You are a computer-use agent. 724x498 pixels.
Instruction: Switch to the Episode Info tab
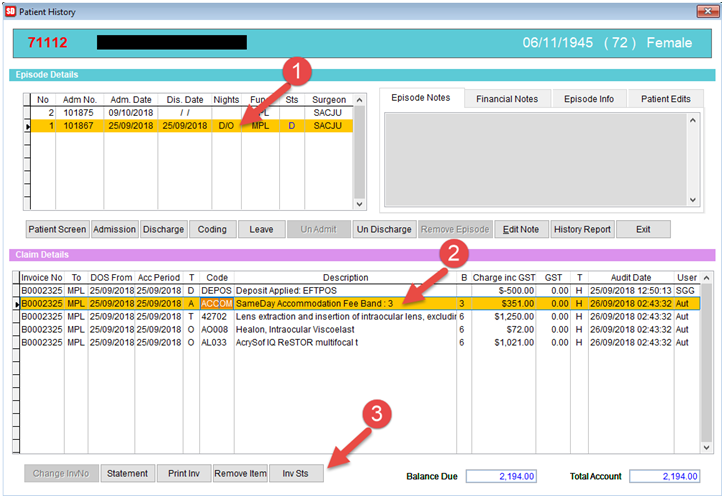tap(589, 99)
